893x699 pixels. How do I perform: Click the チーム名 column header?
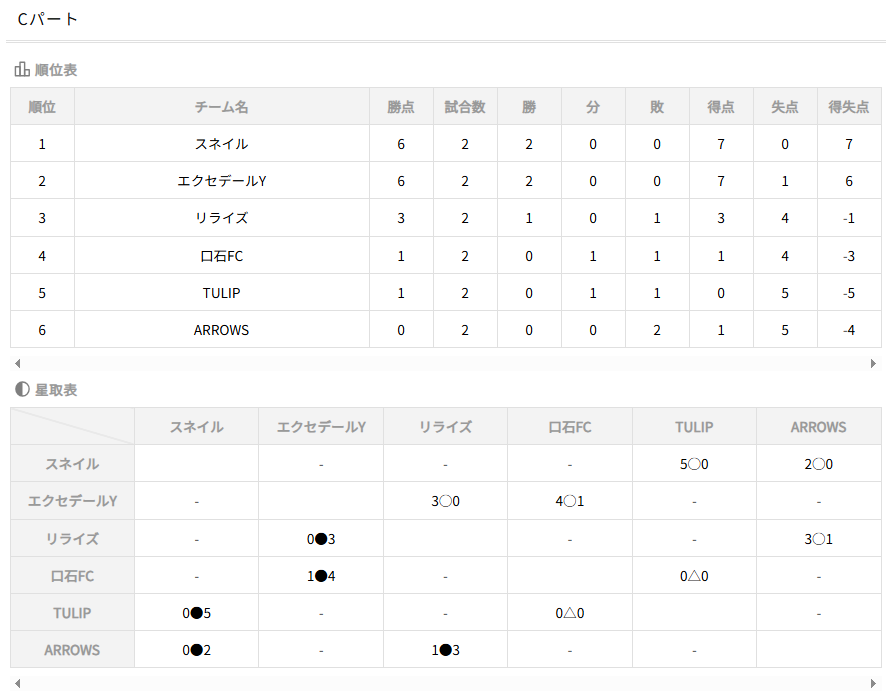click(x=221, y=107)
